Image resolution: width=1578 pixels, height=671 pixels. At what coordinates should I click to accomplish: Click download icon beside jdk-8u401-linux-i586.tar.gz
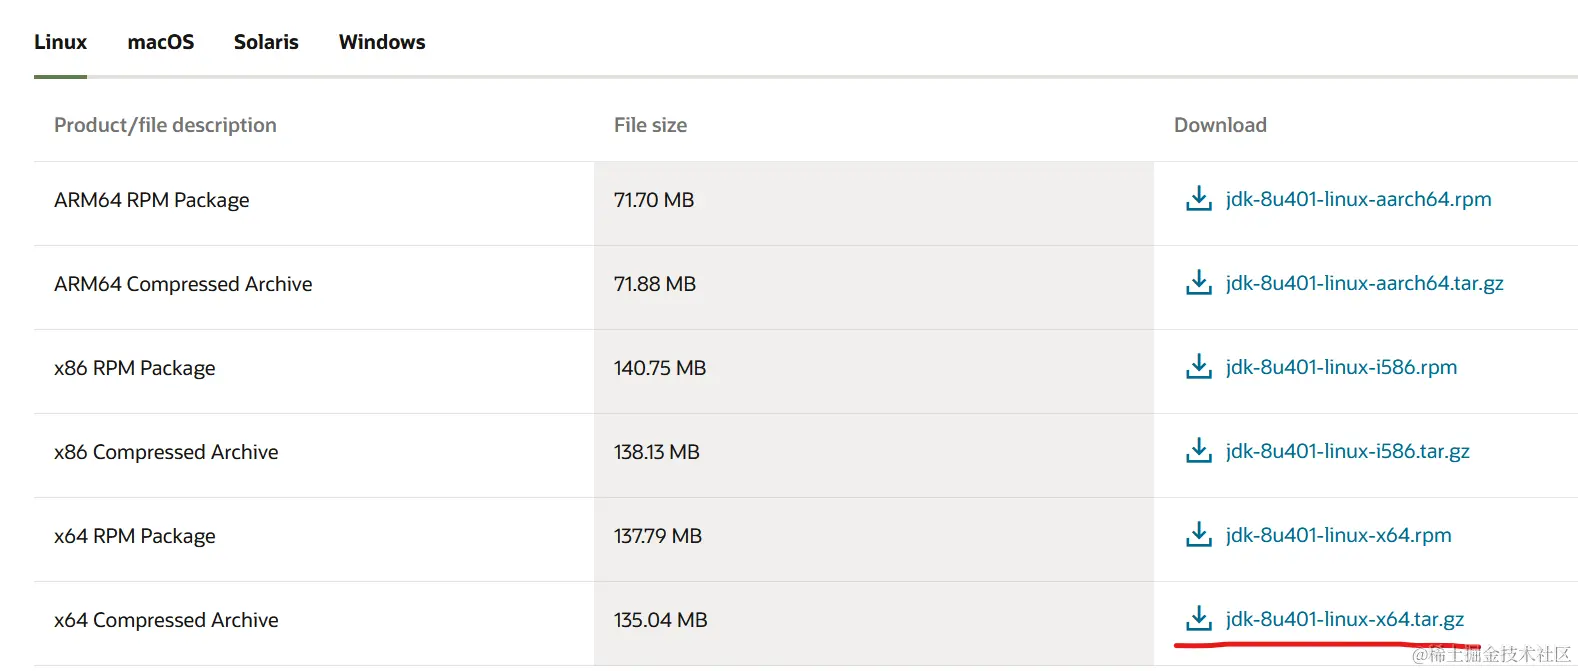tap(1198, 451)
